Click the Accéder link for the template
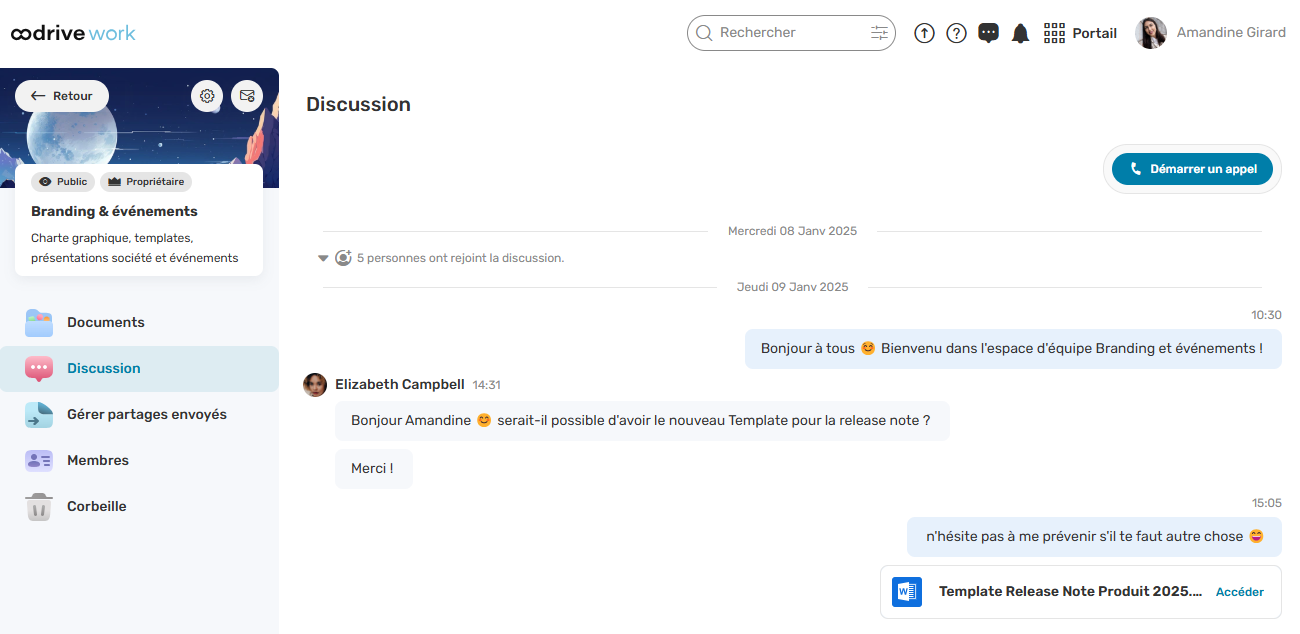The width and height of the screenshot is (1300, 634). point(1239,592)
